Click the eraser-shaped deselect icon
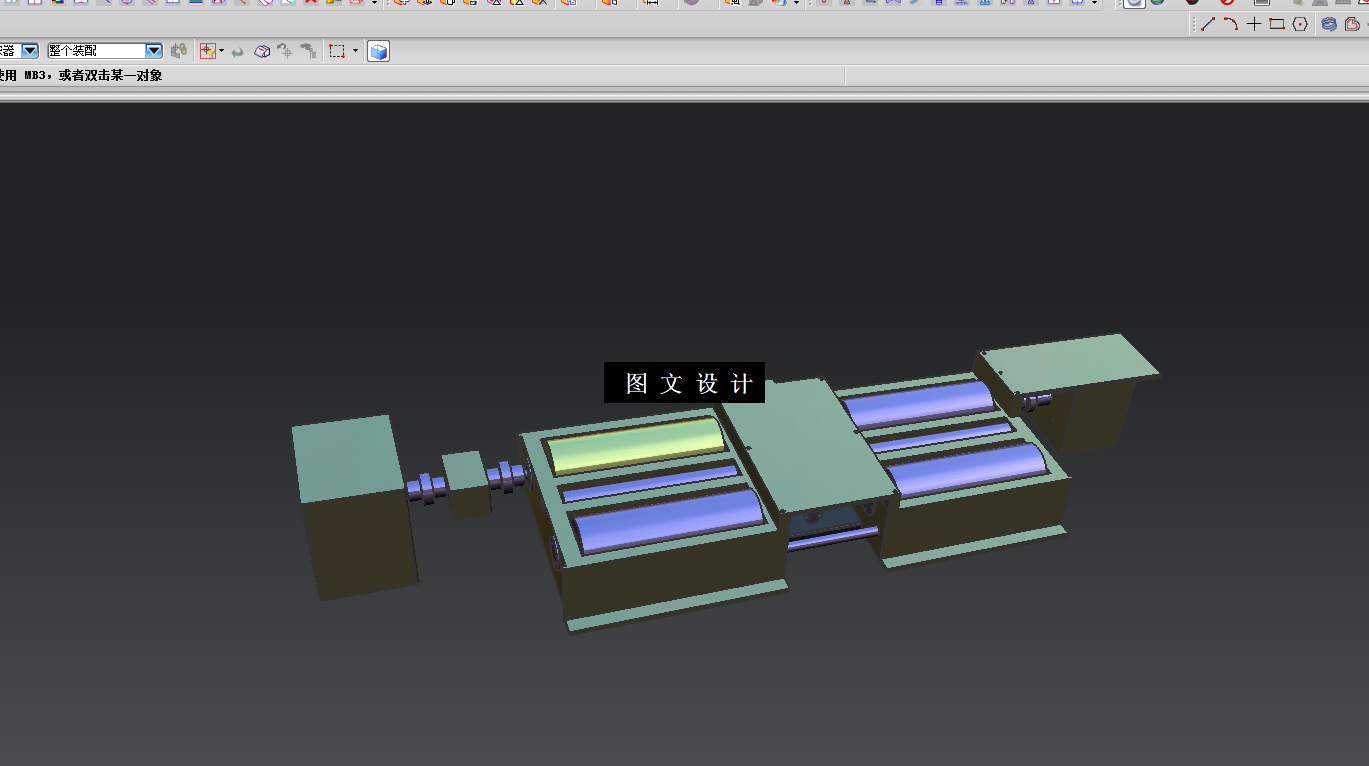 [262, 51]
